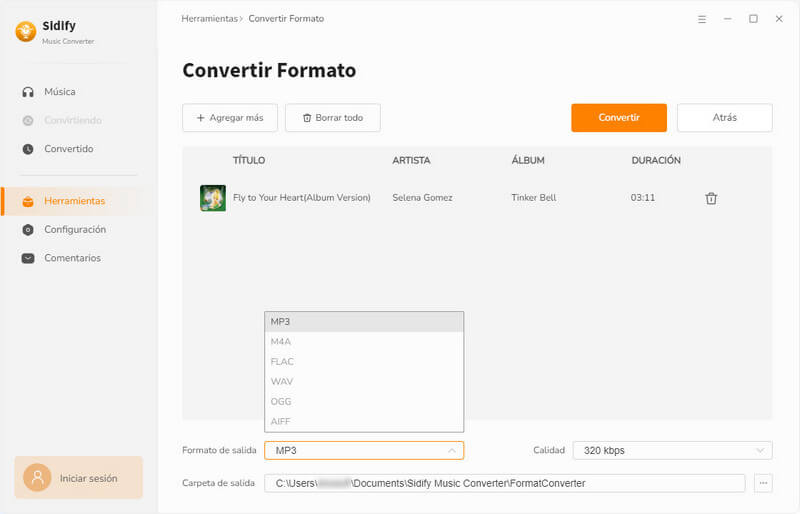The height and width of the screenshot is (514, 800).
Task: Click Herramientas breadcrumb link
Action: pos(210,19)
